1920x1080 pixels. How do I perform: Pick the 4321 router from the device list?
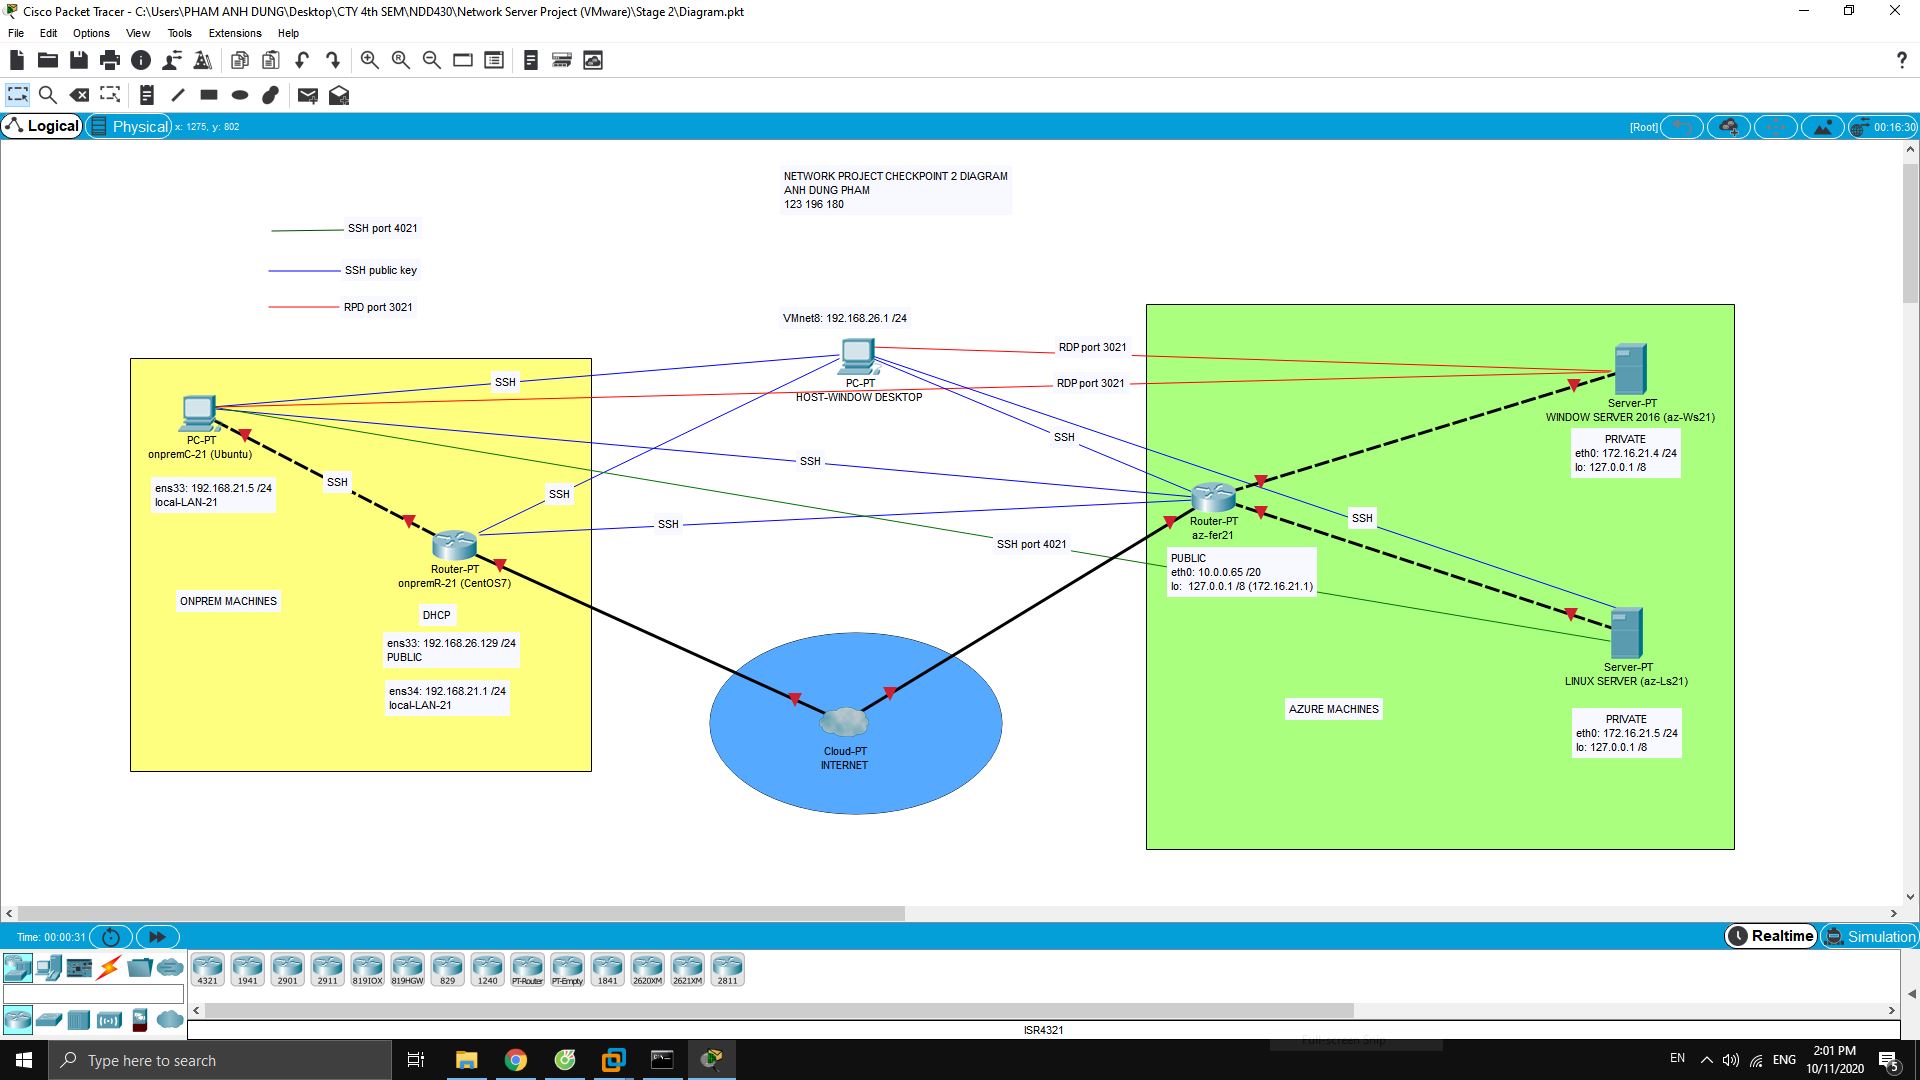point(207,968)
